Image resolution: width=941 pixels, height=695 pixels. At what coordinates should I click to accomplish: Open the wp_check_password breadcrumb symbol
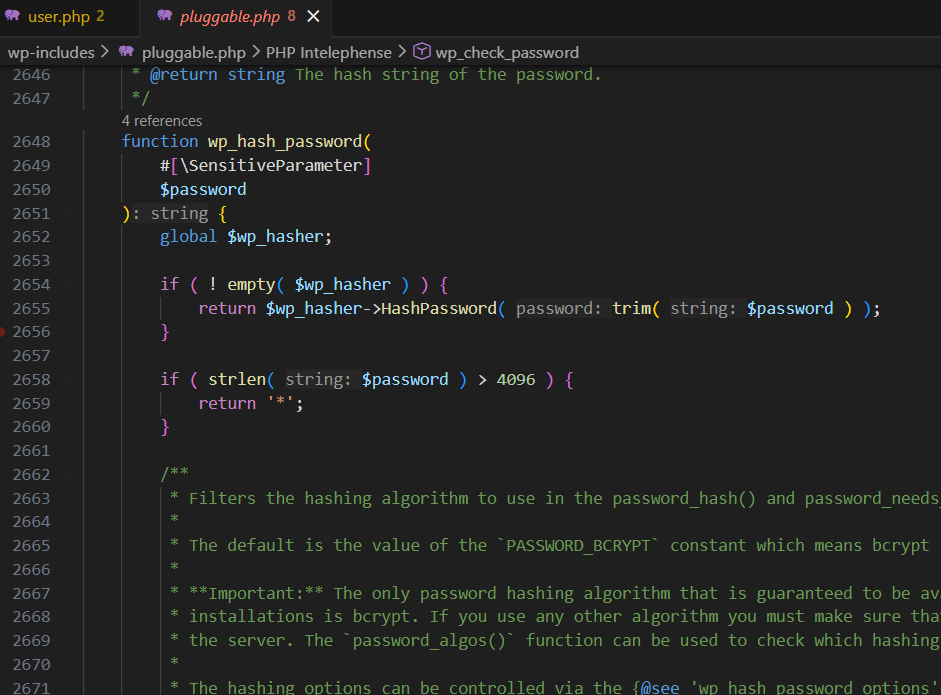507,52
